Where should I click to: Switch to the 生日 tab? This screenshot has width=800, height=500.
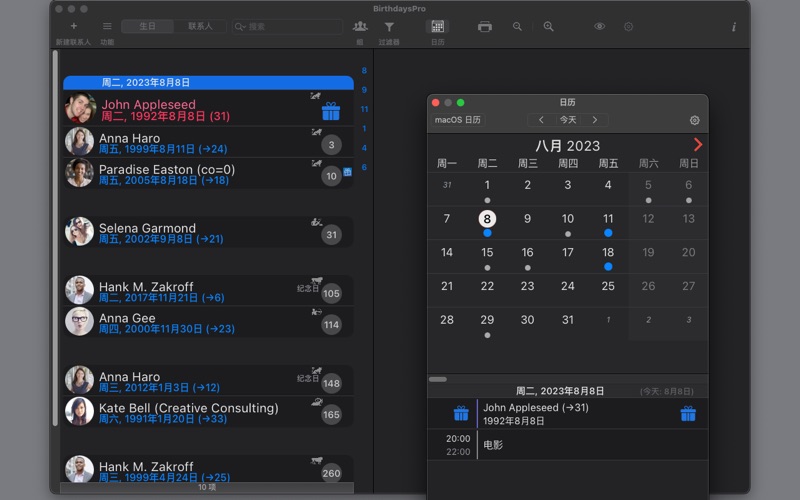click(x=147, y=26)
